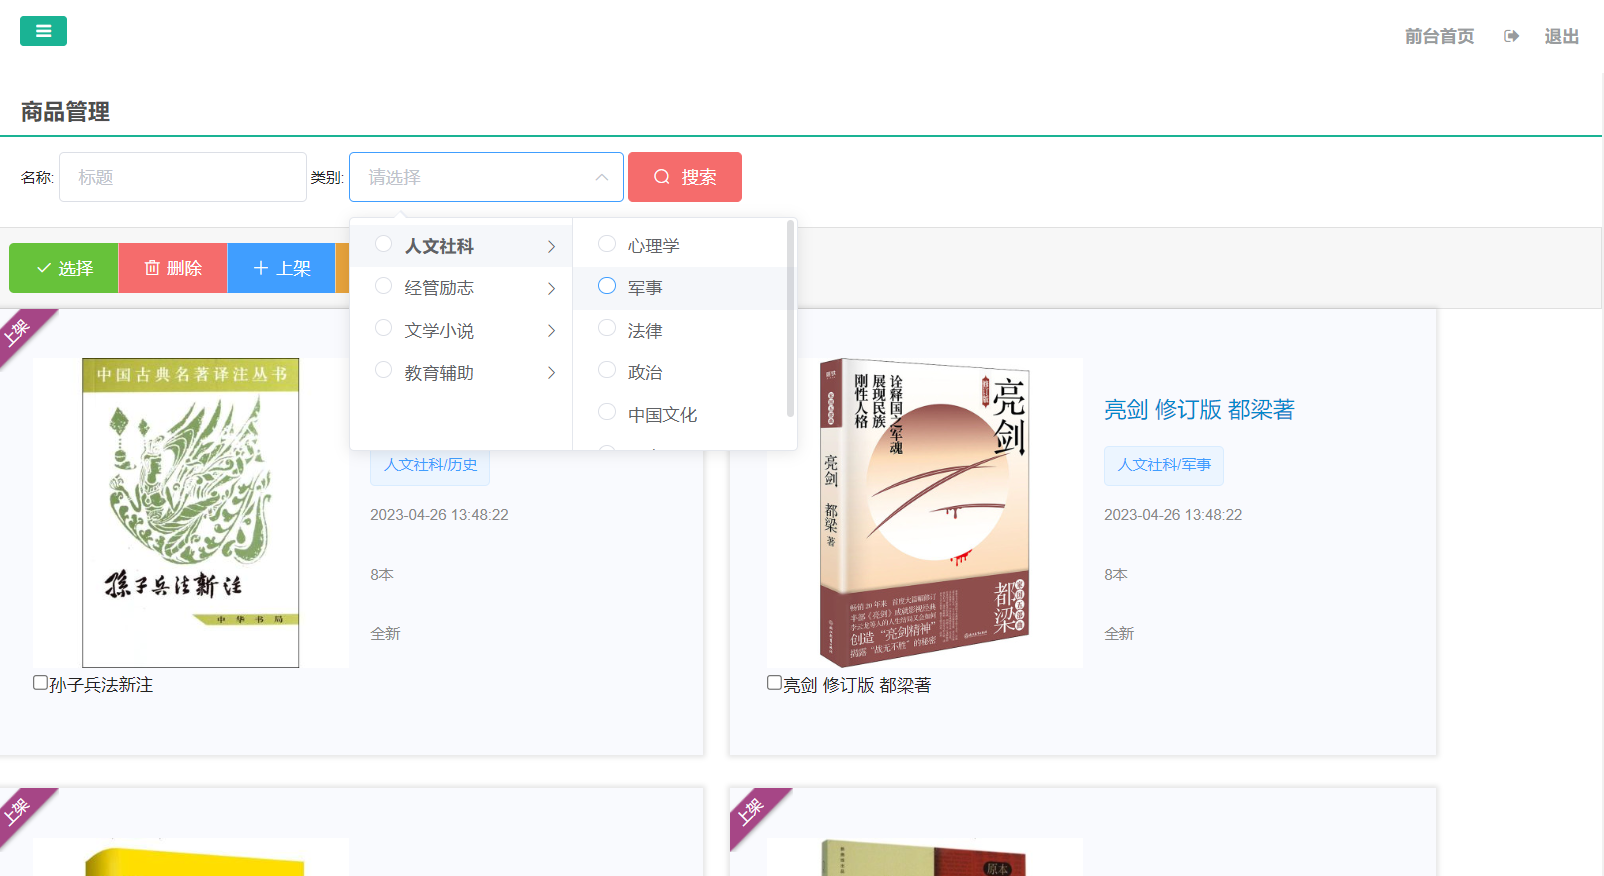Click the red 搜索 search button
1604x876 pixels.
tap(685, 177)
